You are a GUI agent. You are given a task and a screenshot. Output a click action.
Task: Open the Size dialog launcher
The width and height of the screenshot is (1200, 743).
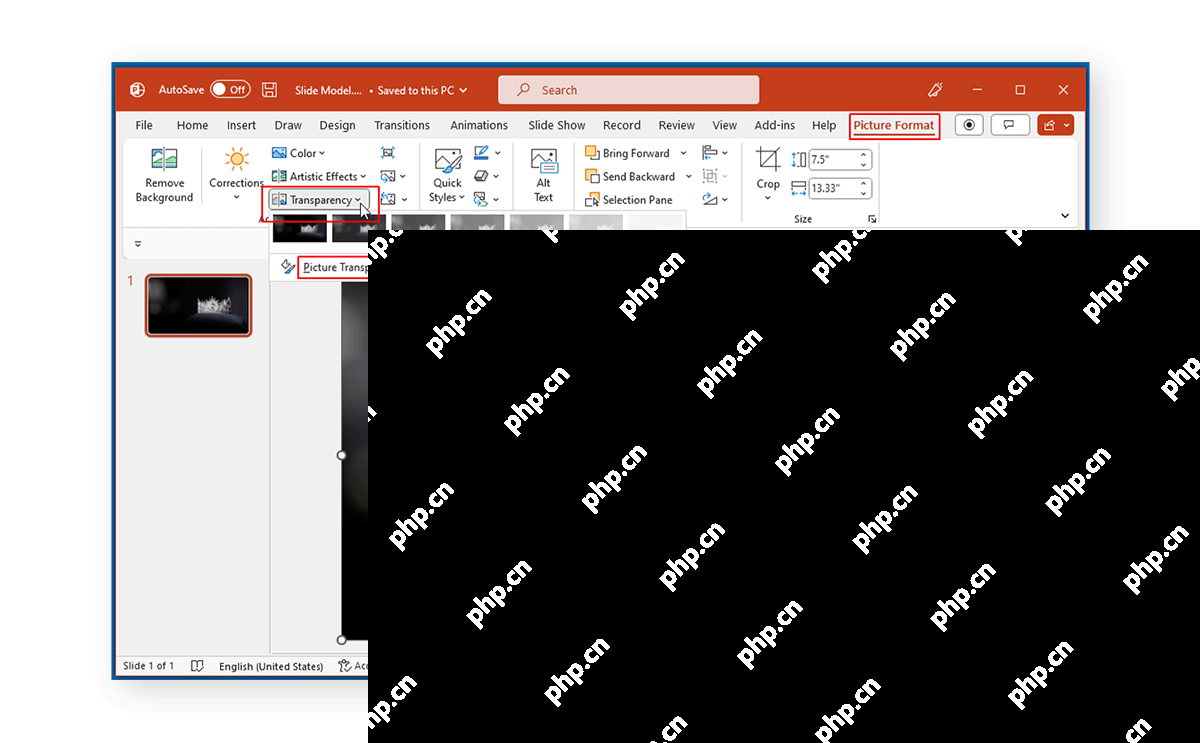(x=872, y=218)
